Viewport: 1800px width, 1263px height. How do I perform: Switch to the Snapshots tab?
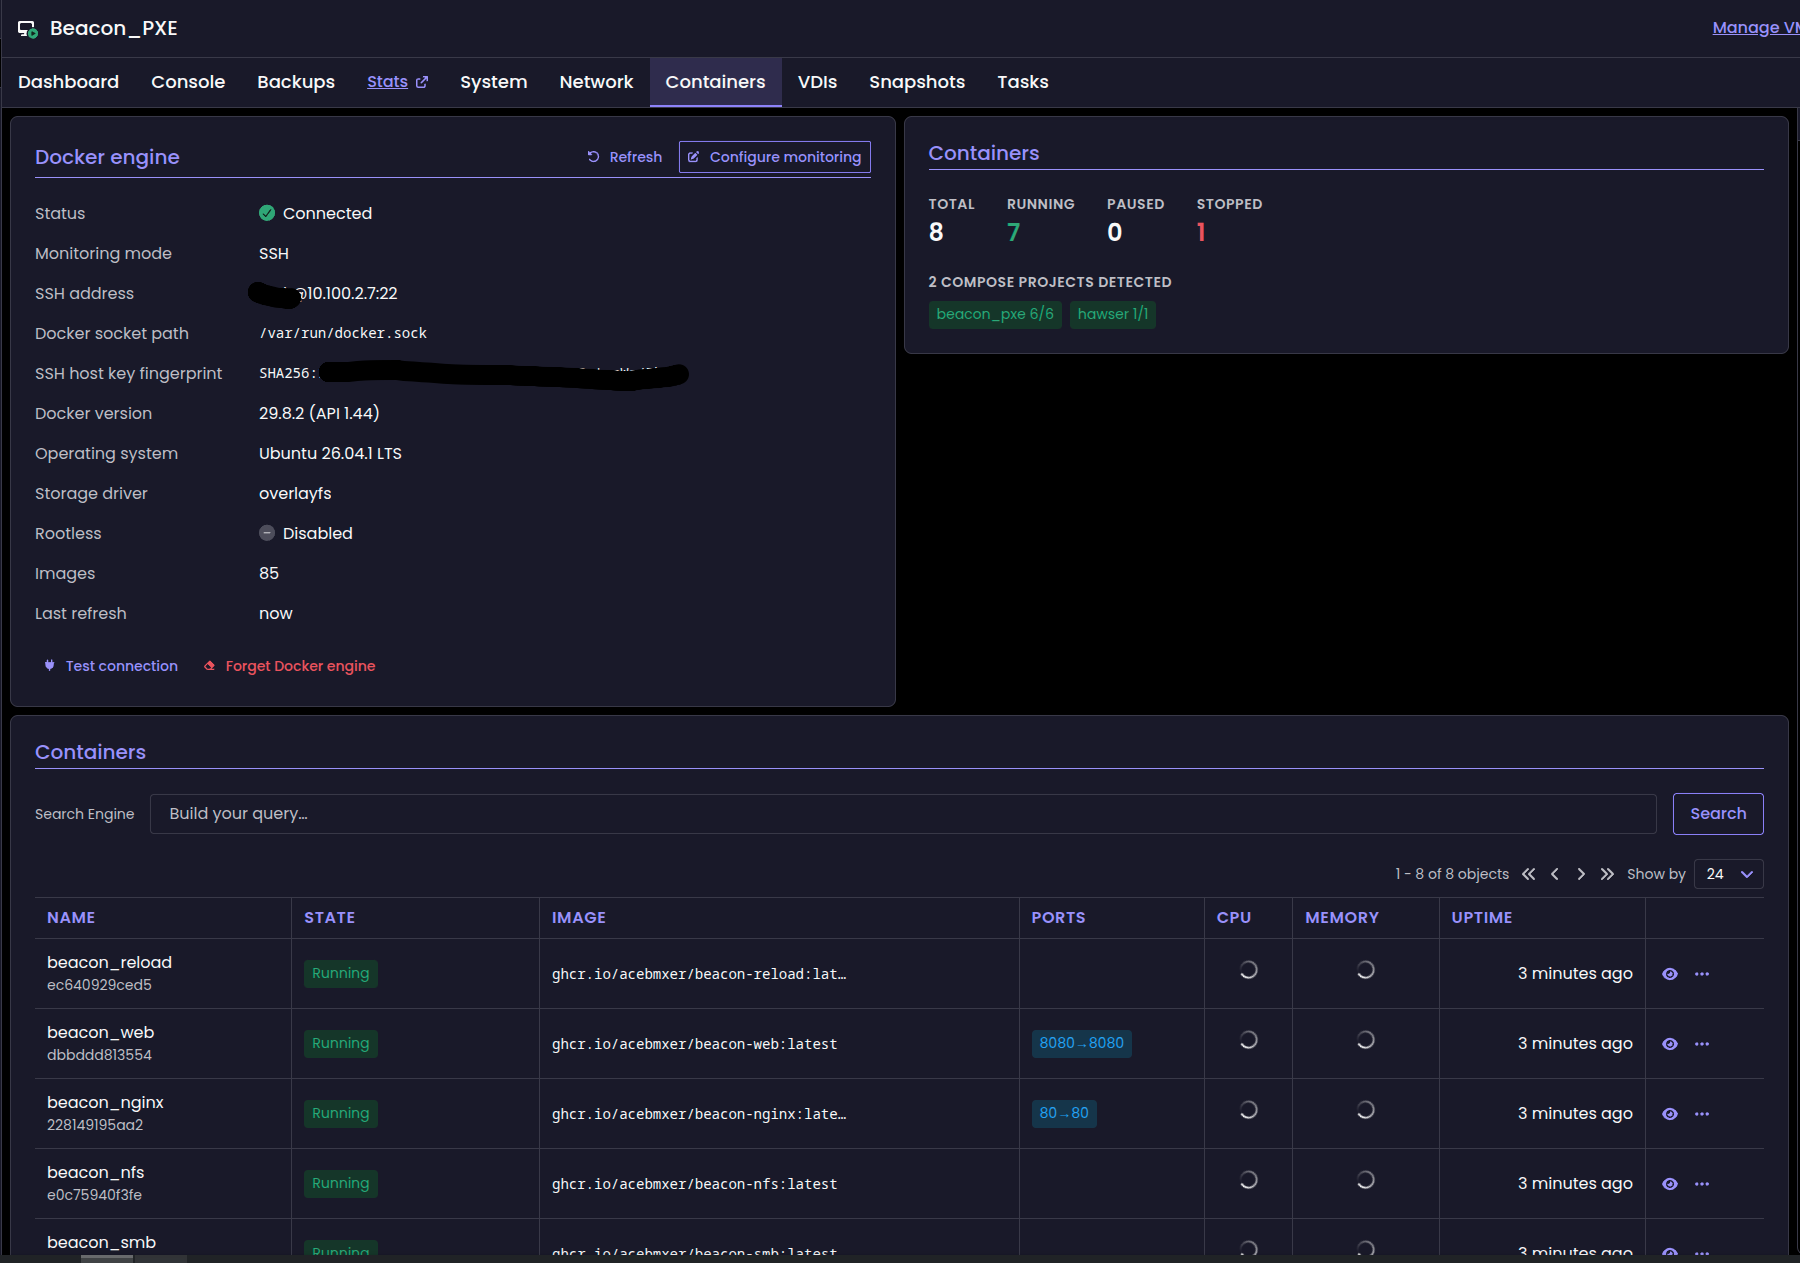917,82
